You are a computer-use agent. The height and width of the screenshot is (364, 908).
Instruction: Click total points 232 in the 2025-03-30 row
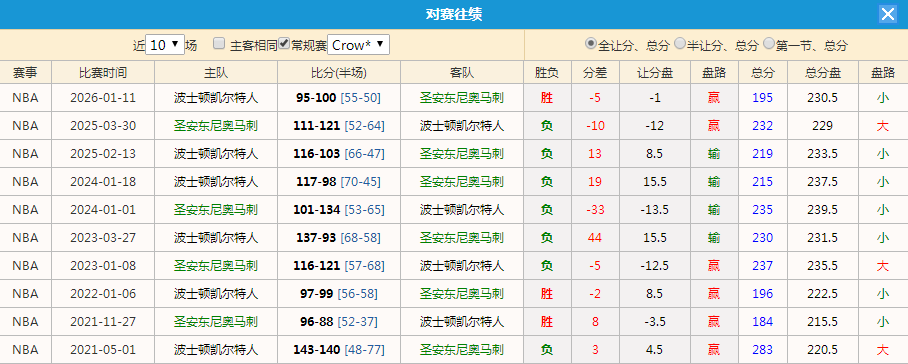click(x=763, y=126)
